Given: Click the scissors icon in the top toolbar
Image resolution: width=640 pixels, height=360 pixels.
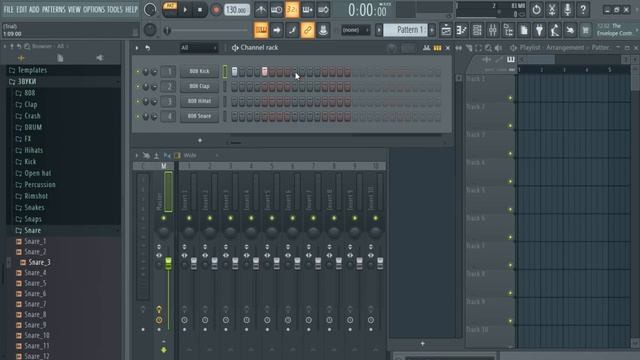Looking at the screenshot, I should (x=552, y=9).
